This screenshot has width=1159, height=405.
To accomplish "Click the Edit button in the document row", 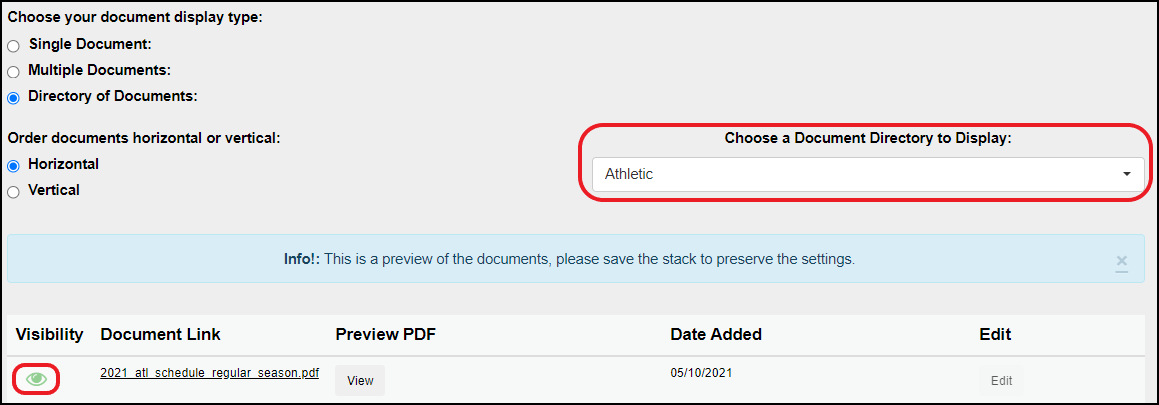I will pos(1002,381).
